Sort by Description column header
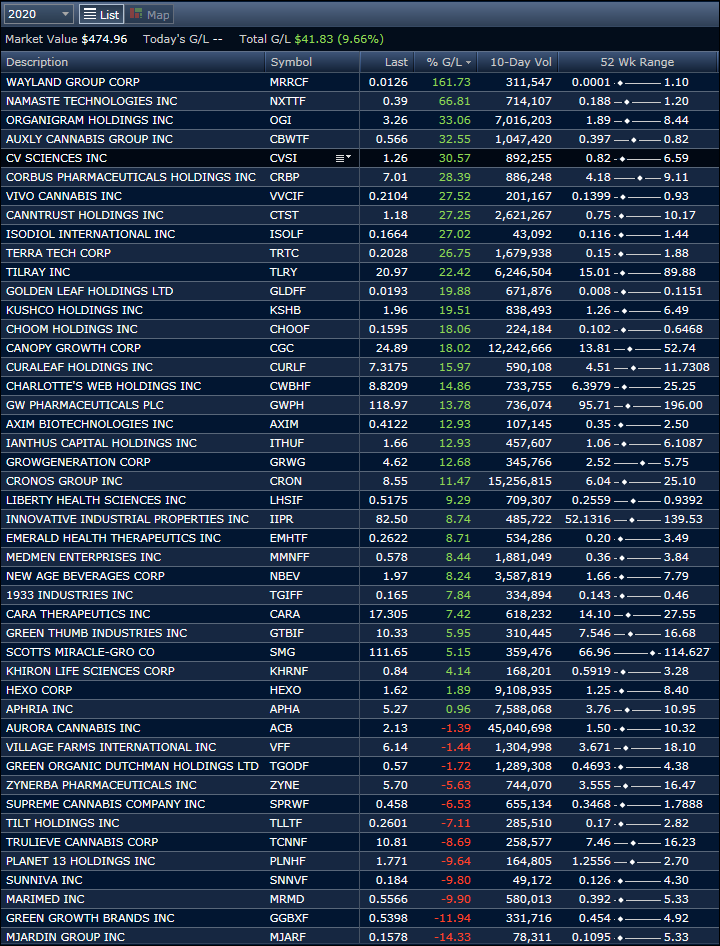The width and height of the screenshot is (720, 946). coord(133,62)
